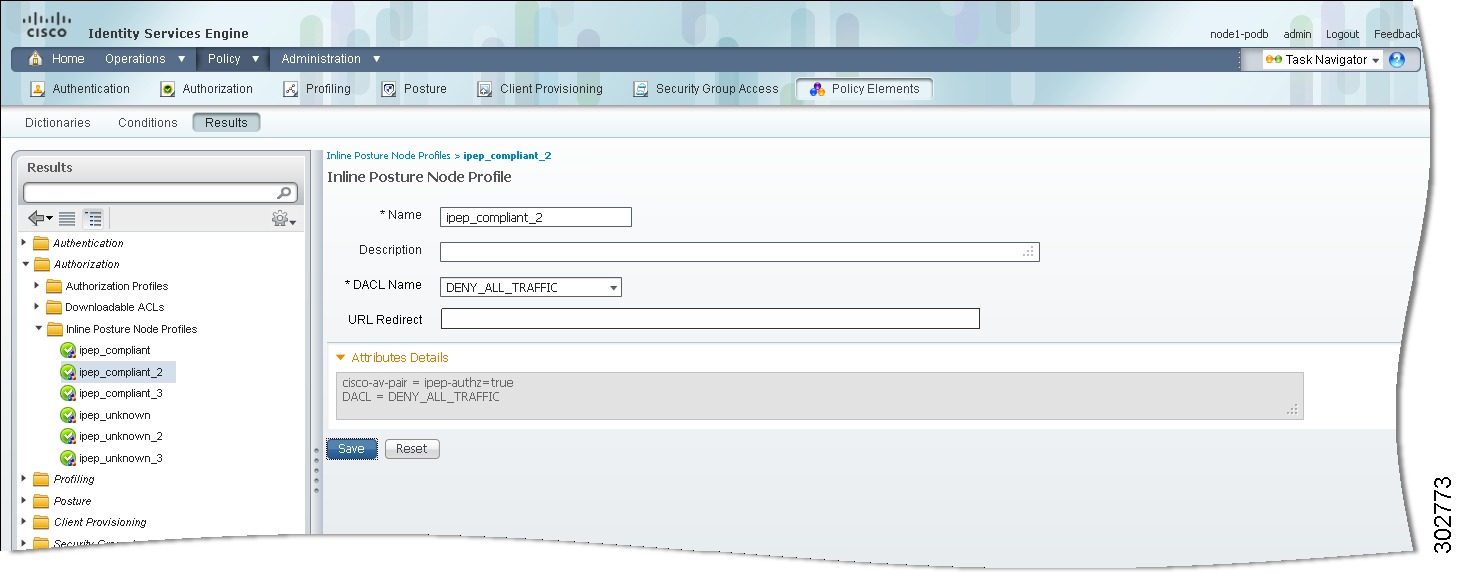Viewport: 1467px width, 573px height.
Task: Open the Administration menu
Action: 331,59
